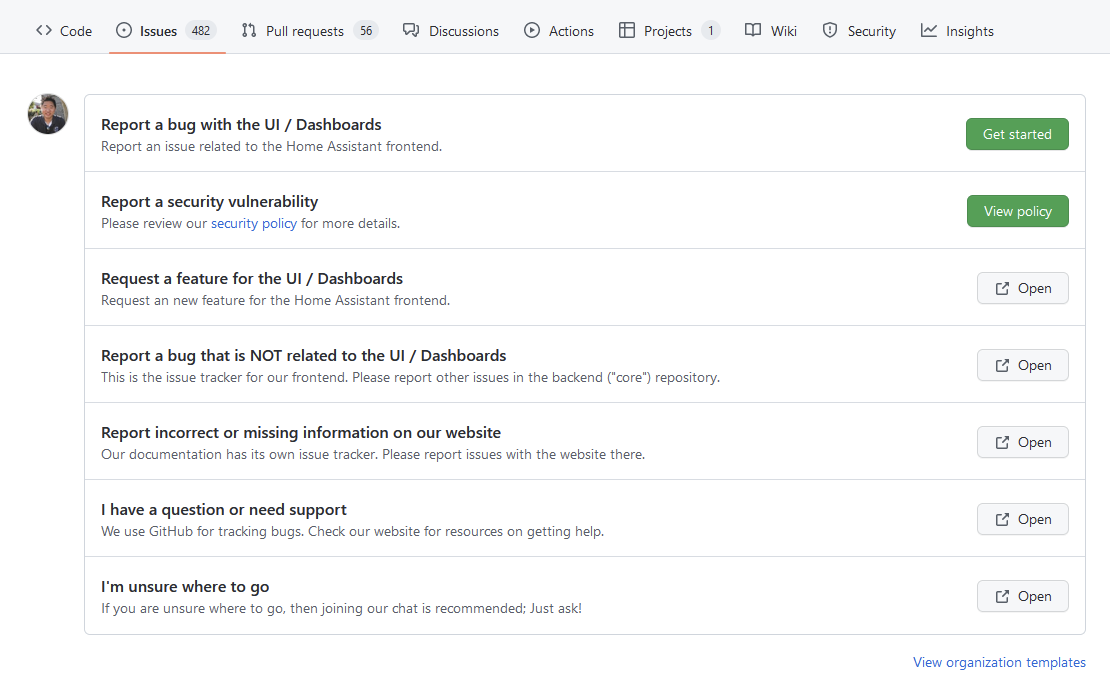
Task: Click the Wiki book icon
Action: pyautogui.click(x=753, y=31)
